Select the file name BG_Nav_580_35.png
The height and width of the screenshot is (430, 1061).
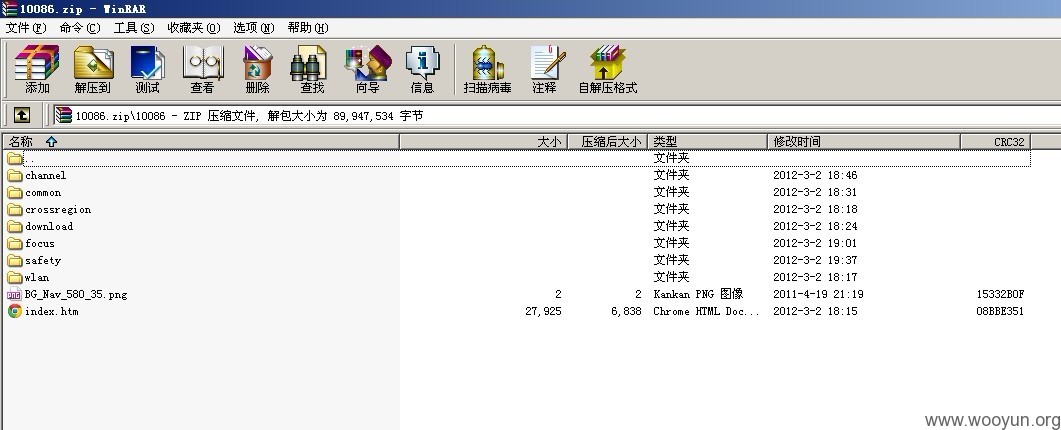pos(76,295)
